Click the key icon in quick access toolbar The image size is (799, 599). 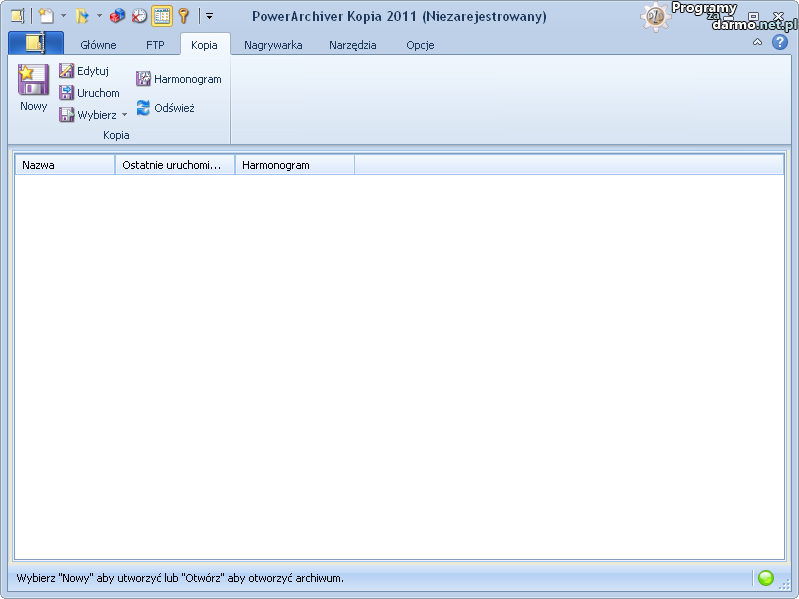coord(184,16)
